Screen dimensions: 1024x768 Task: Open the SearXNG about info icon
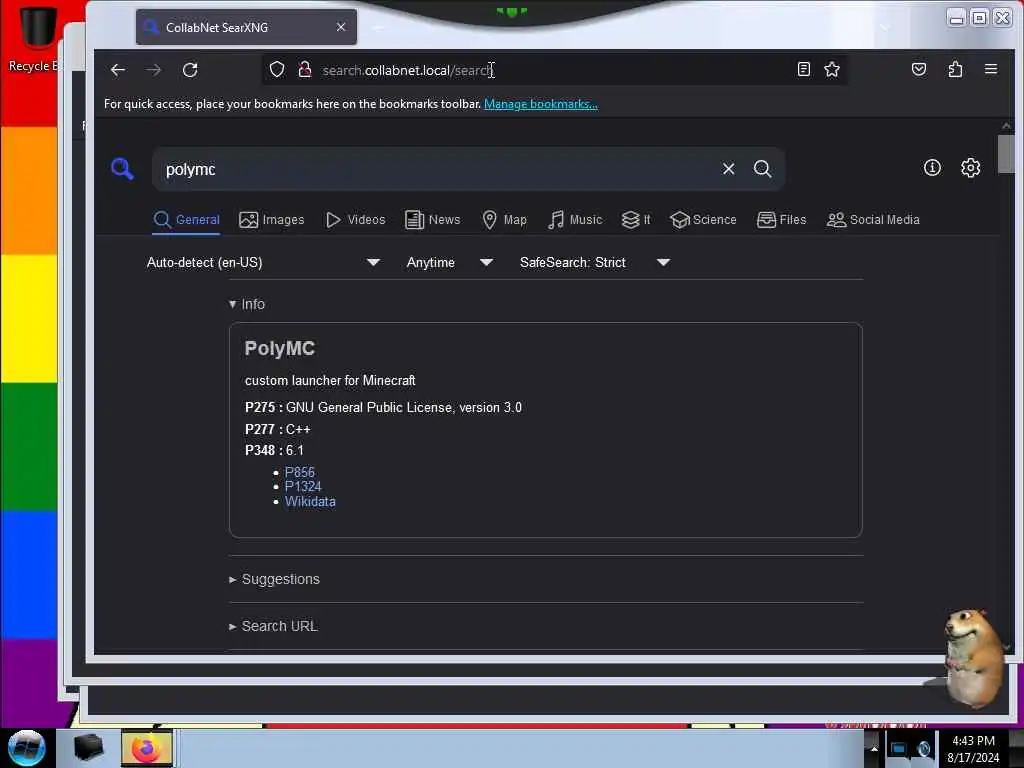click(932, 168)
